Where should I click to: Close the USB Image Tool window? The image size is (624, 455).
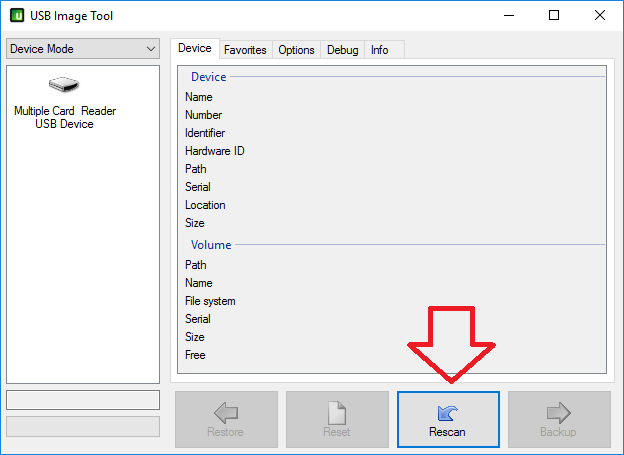(x=600, y=16)
